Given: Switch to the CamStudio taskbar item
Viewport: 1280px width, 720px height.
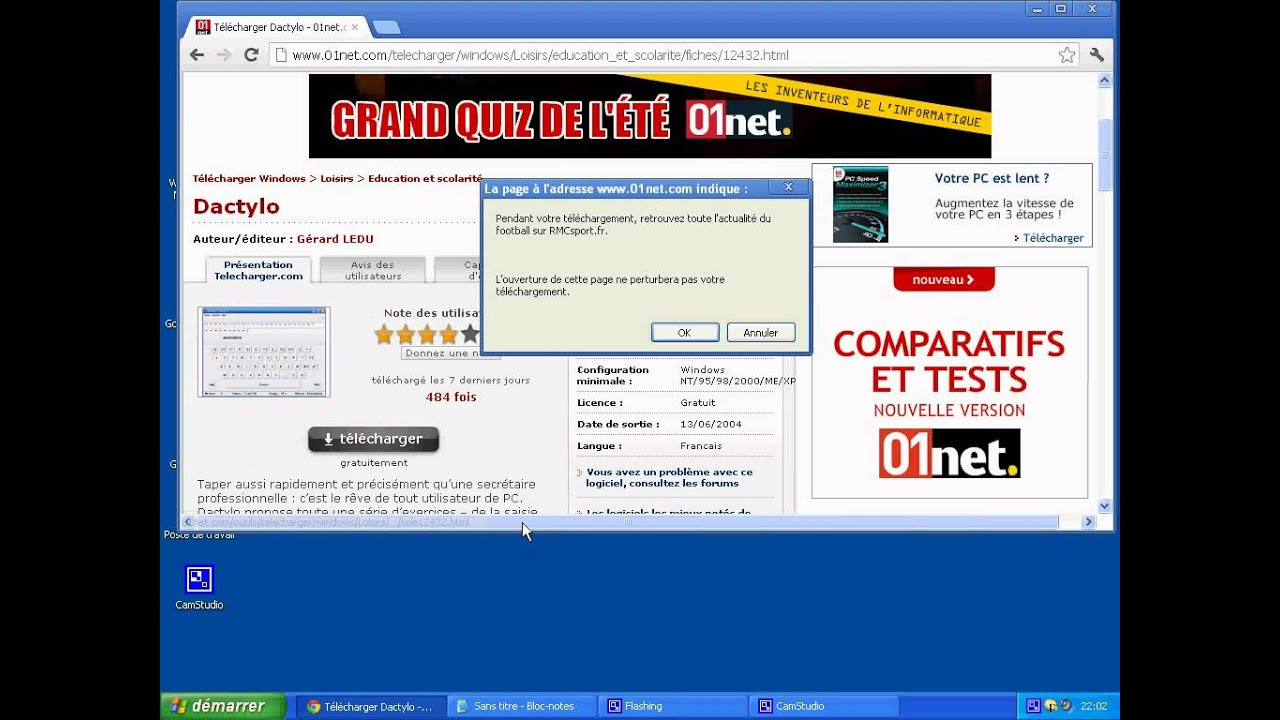Looking at the screenshot, I should [824, 706].
